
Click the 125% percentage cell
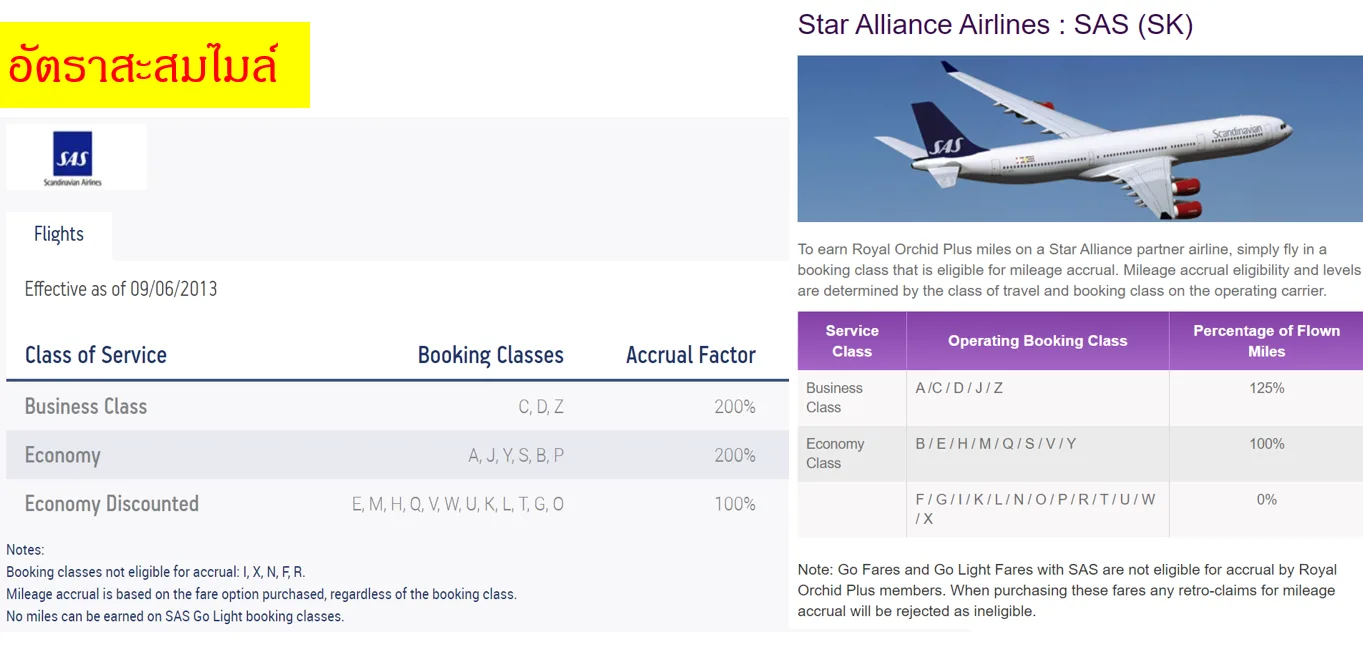coord(1266,398)
